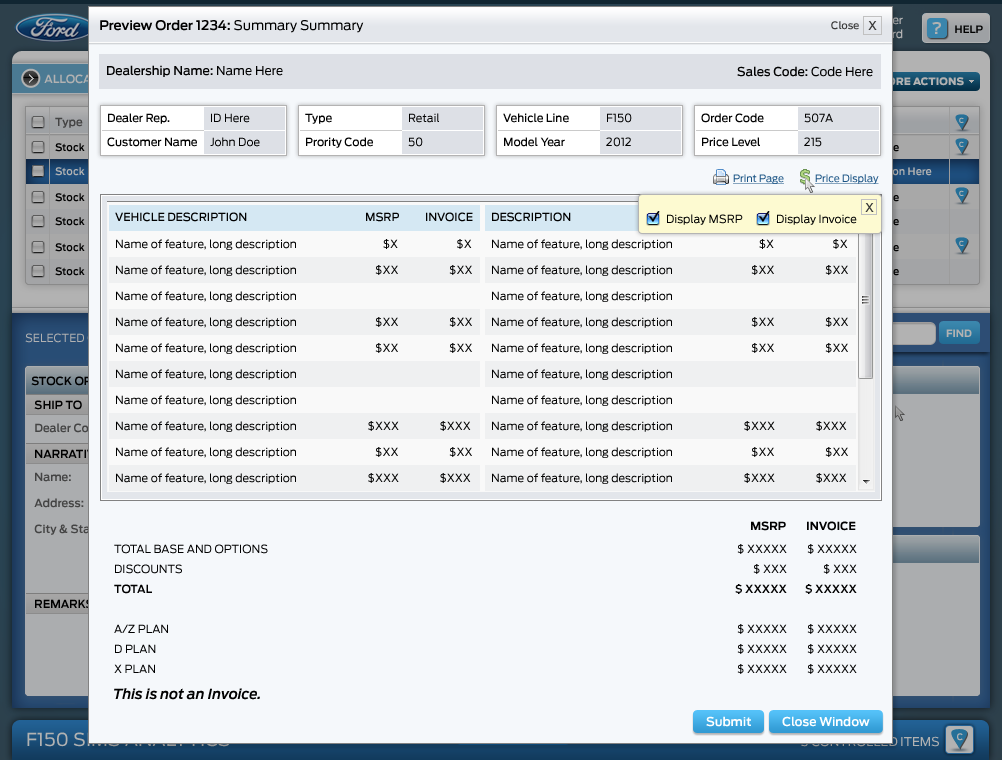Image resolution: width=1002 pixels, height=760 pixels.
Task: Click the question mark Help icon
Action: coord(936,29)
